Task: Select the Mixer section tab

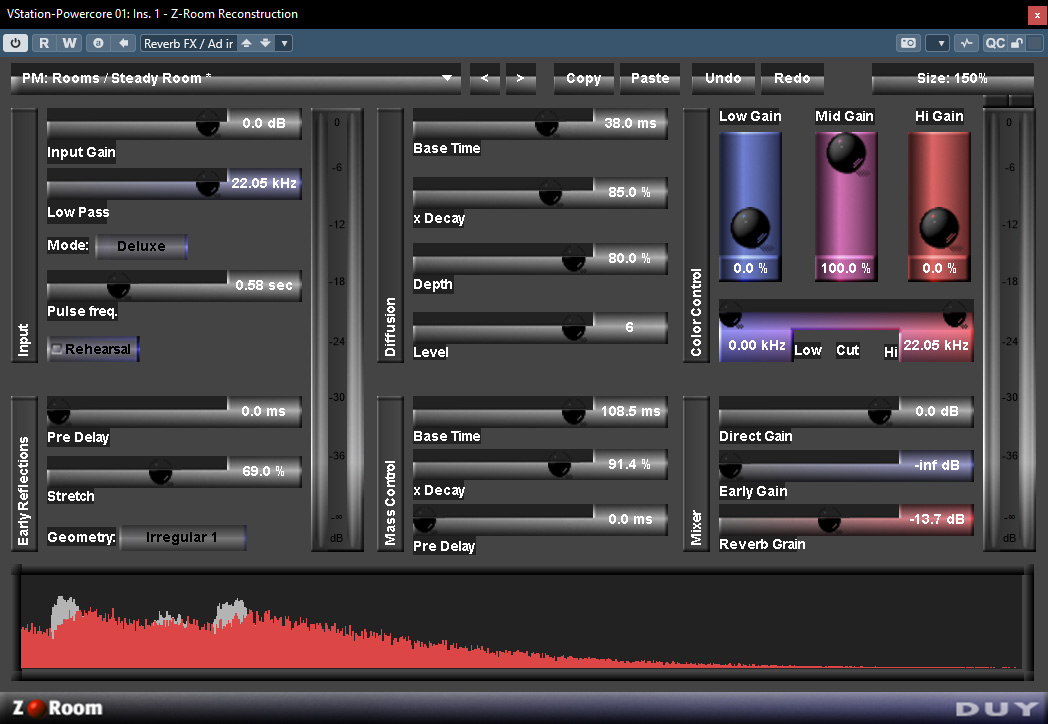Action: (696, 473)
